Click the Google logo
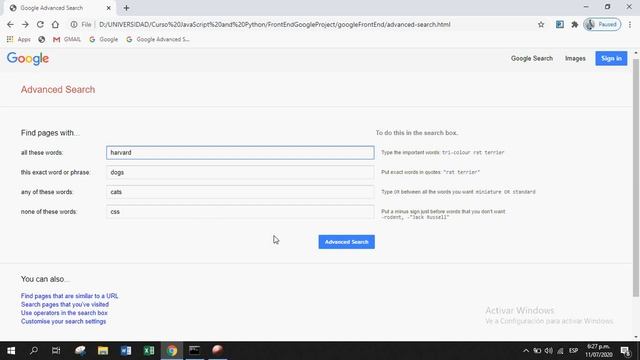 click(28, 59)
